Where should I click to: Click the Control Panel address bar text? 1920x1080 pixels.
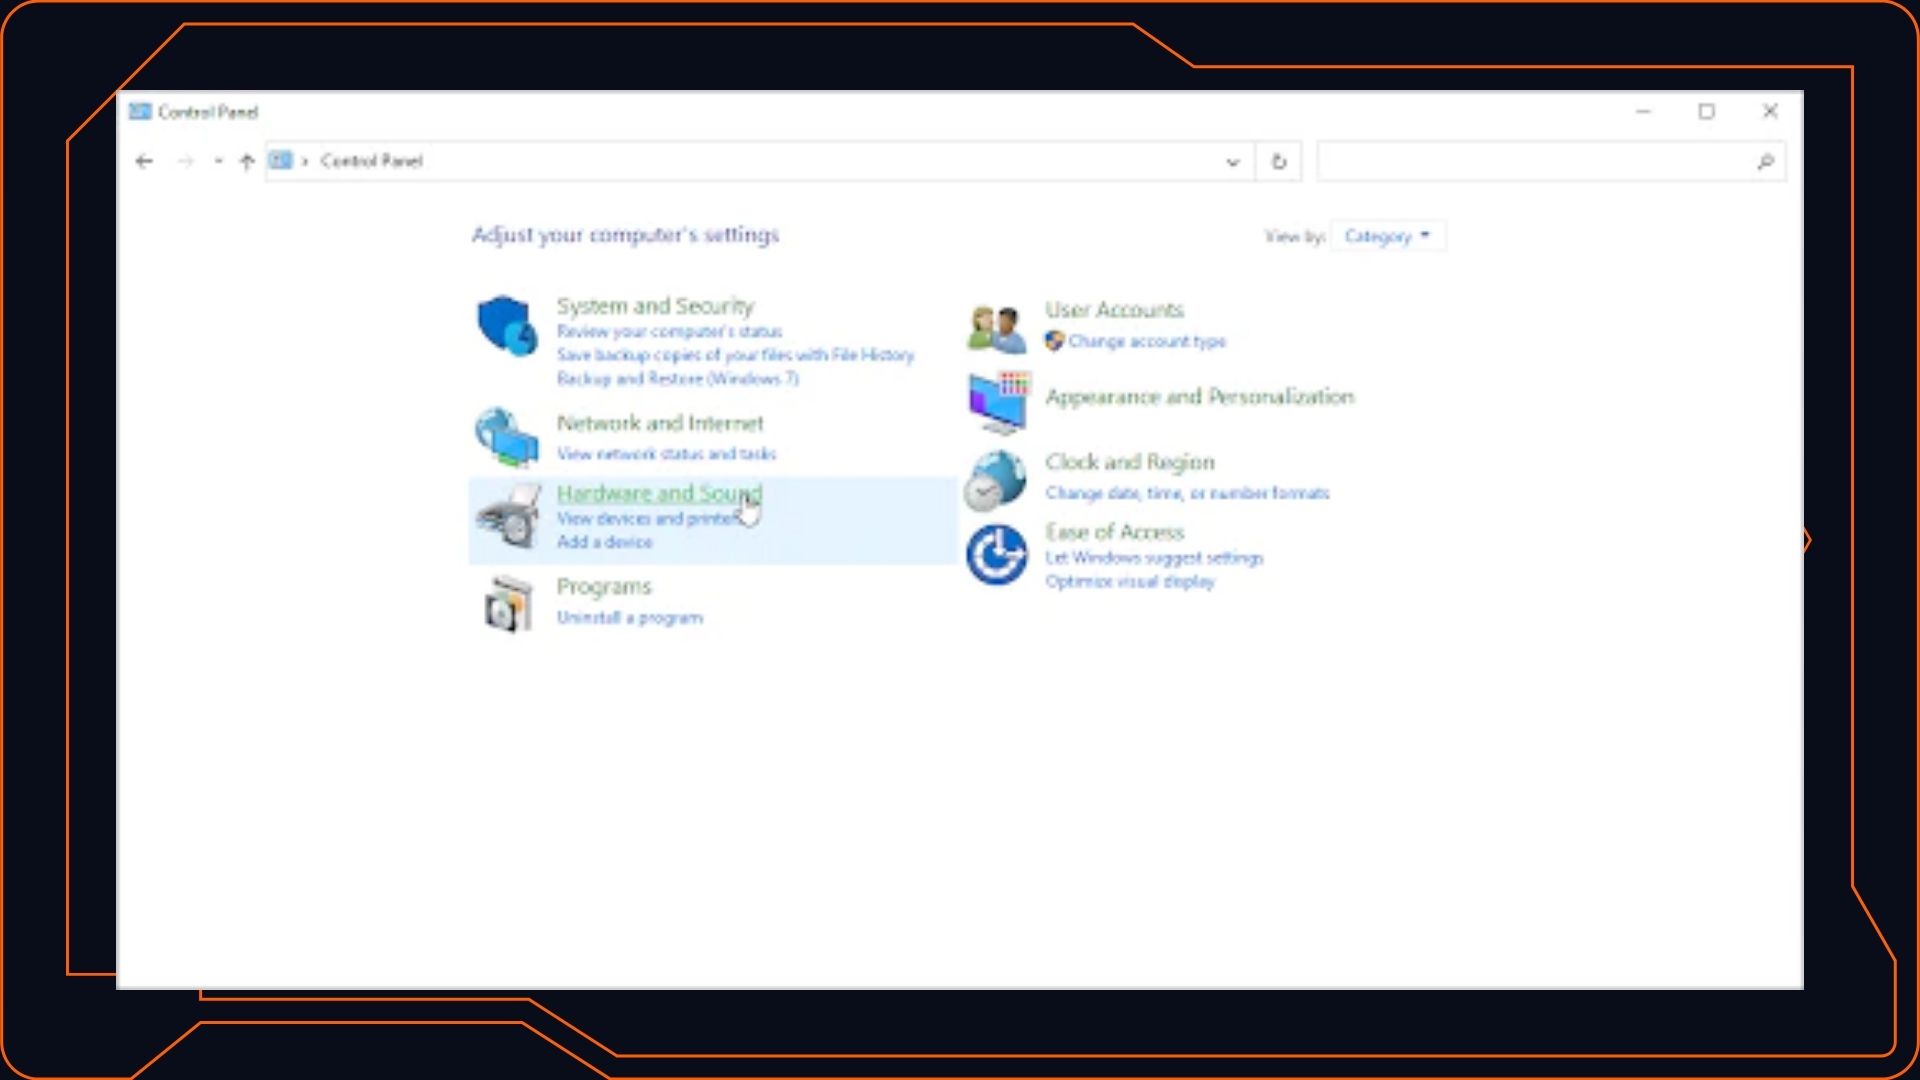point(372,161)
